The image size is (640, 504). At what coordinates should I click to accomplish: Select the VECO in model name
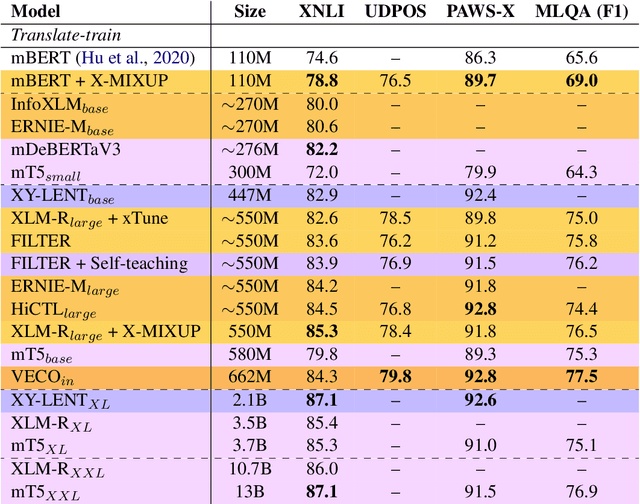(x=41, y=377)
